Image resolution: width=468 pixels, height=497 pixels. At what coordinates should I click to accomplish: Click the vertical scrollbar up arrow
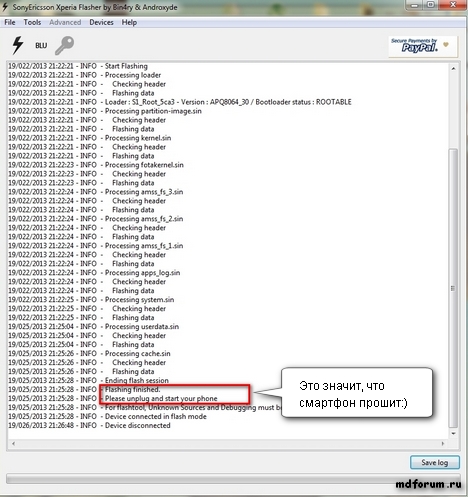pyautogui.click(x=453, y=69)
